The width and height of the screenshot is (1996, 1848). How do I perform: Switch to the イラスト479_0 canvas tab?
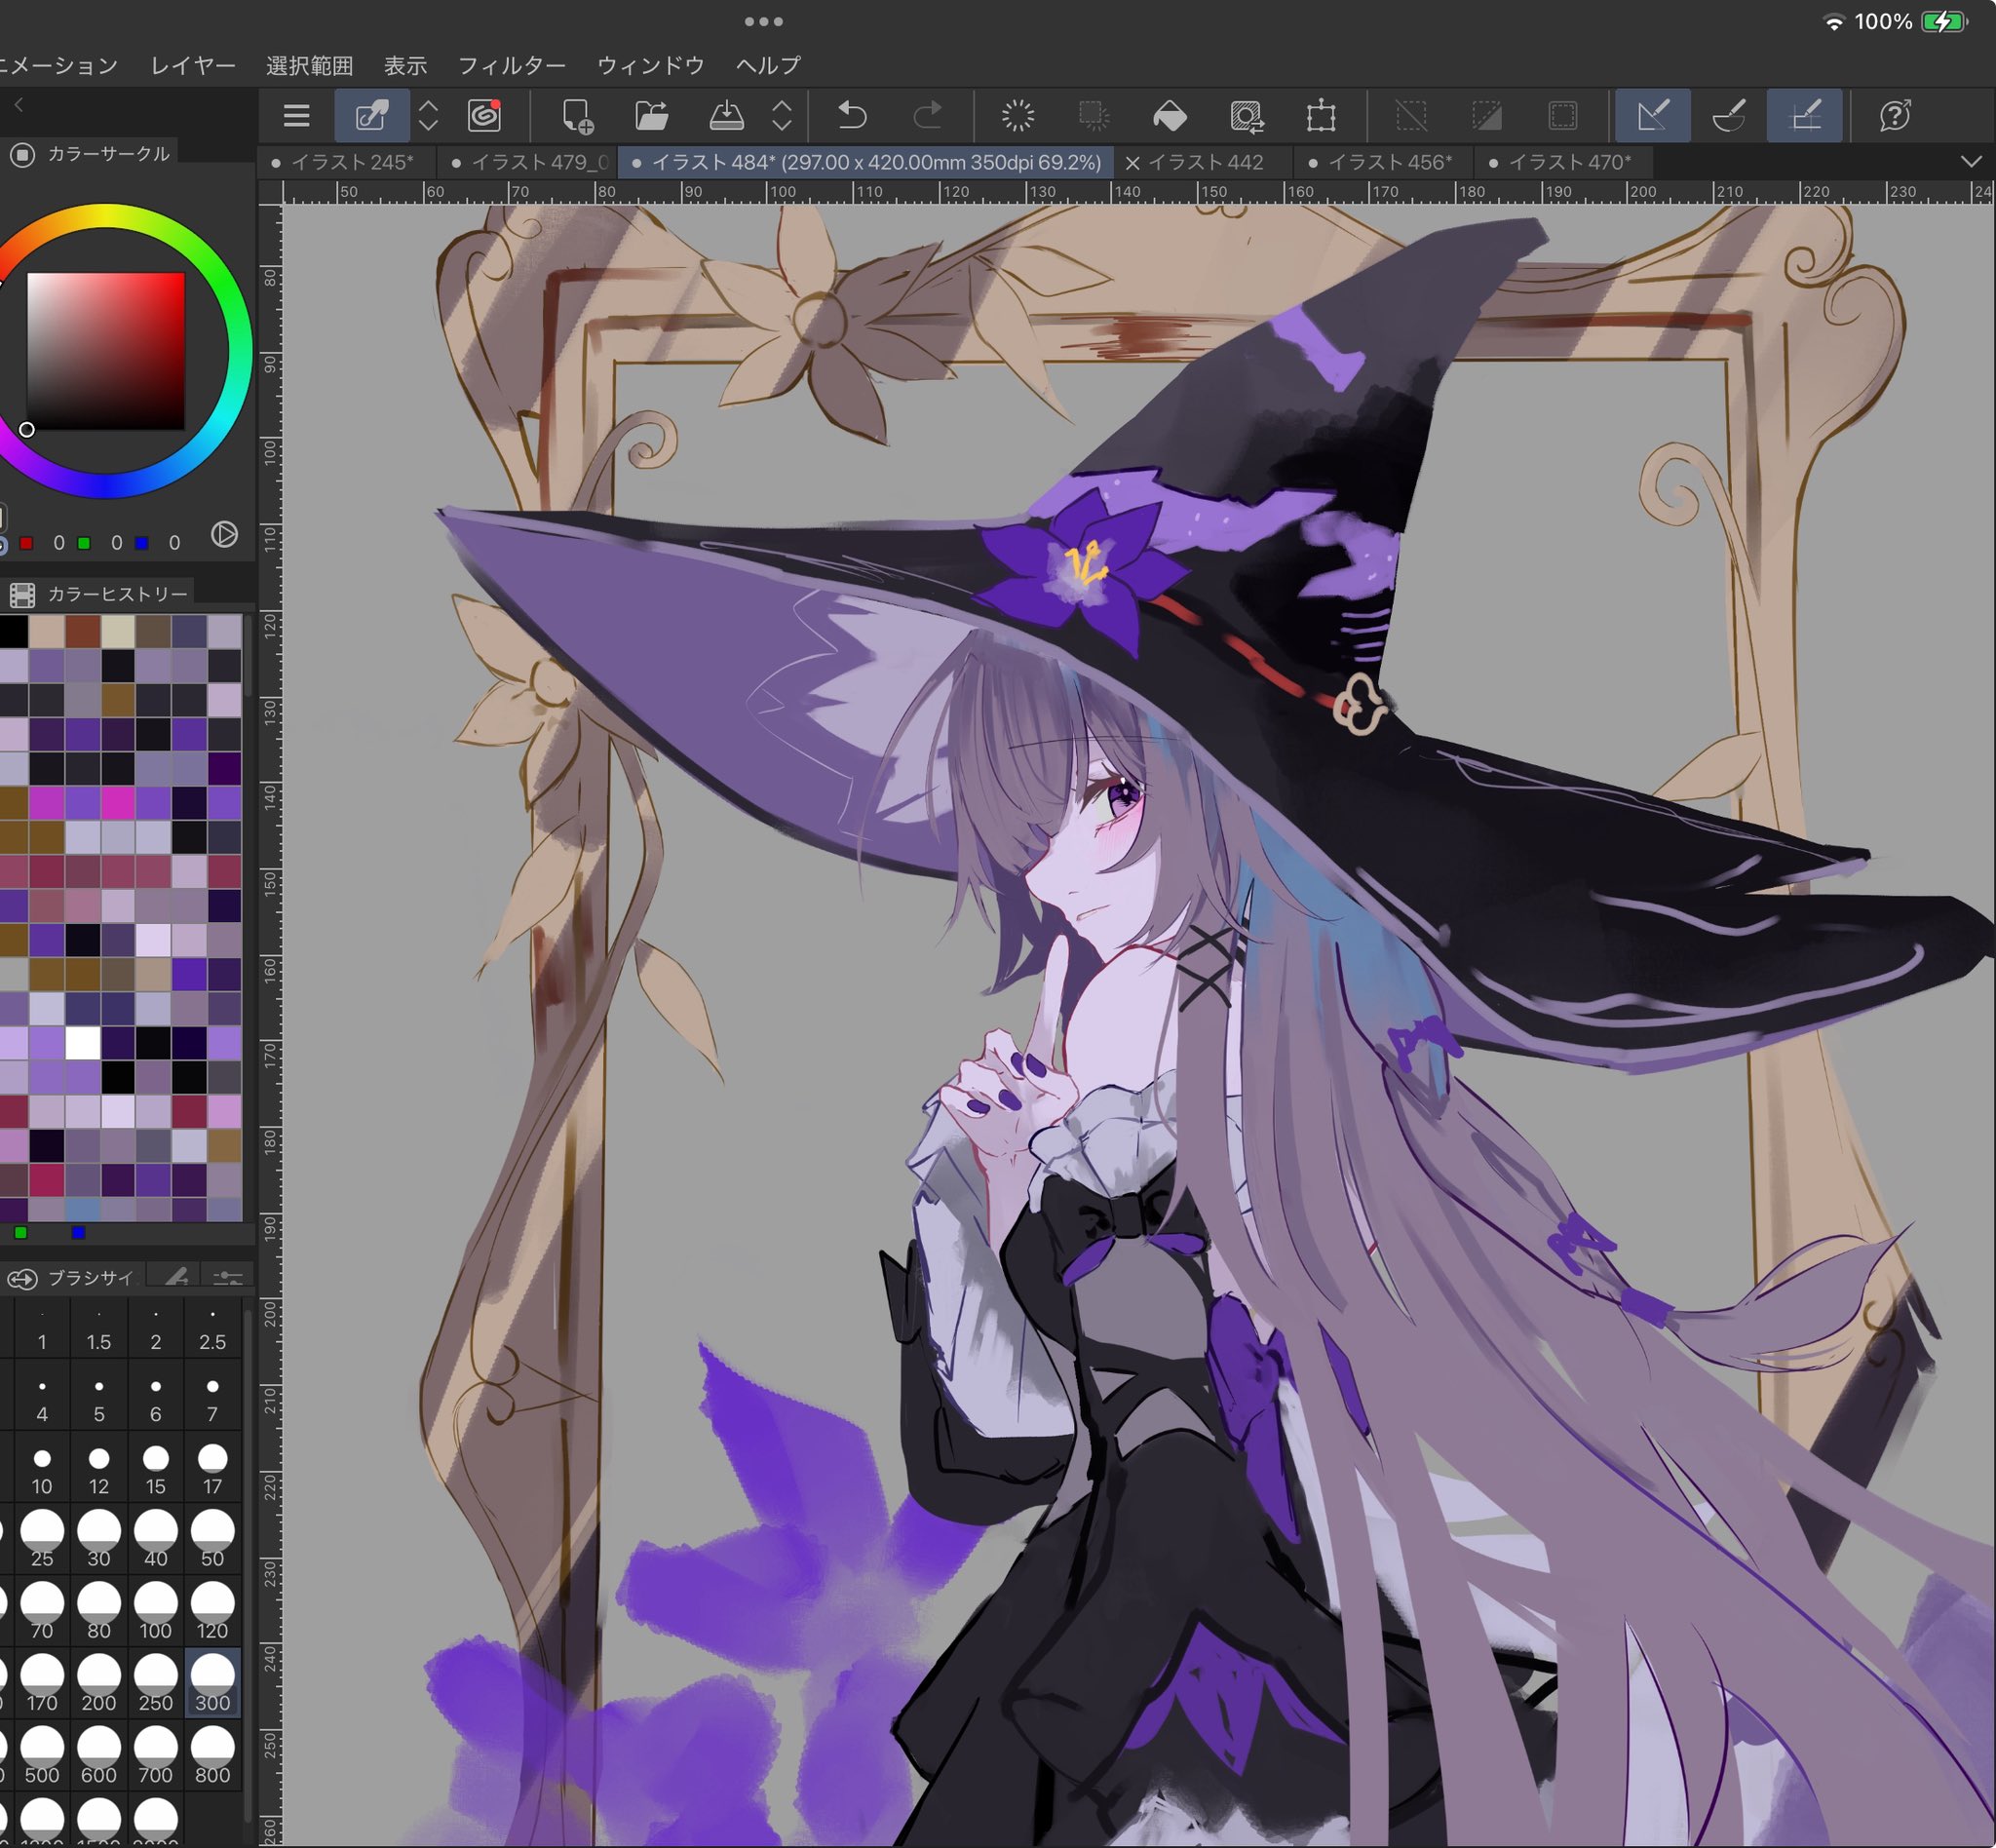coord(529,162)
